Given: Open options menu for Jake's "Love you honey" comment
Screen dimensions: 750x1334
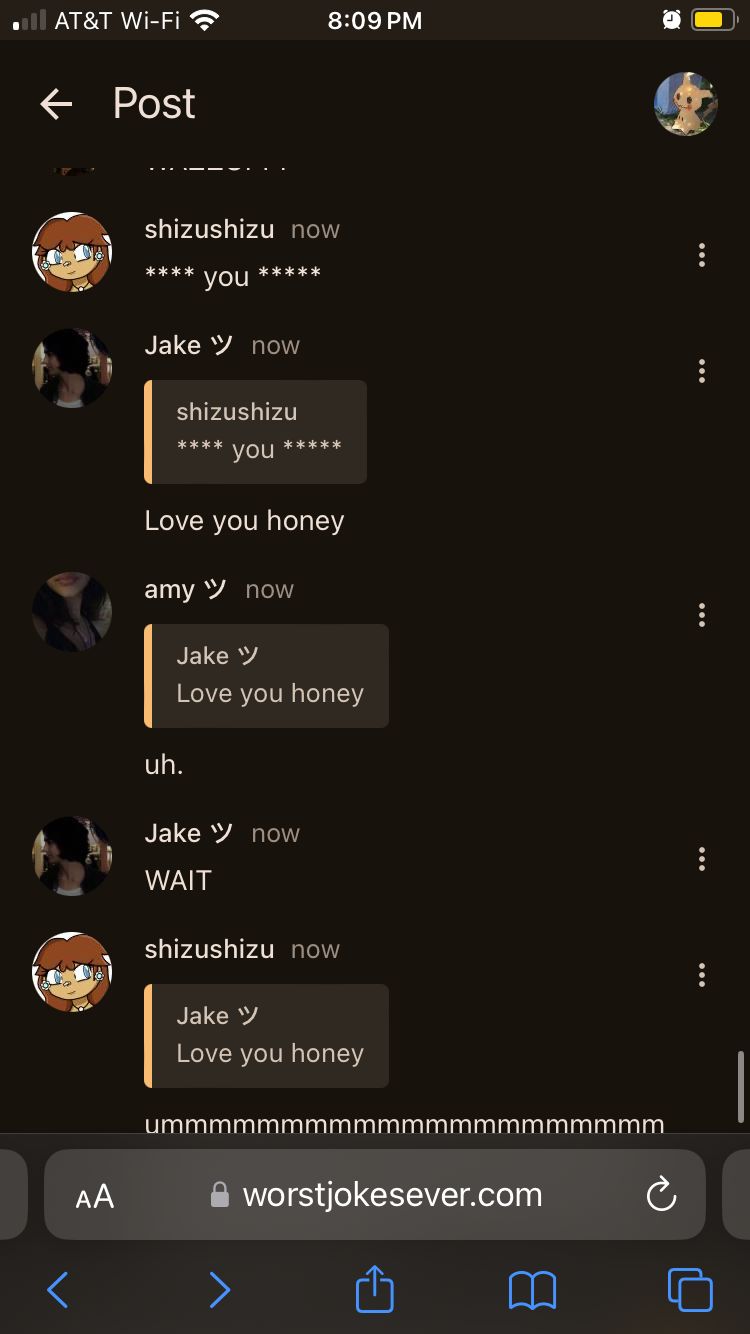Looking at the screenshot, I should pyautogui.click(x=702, y=371).
